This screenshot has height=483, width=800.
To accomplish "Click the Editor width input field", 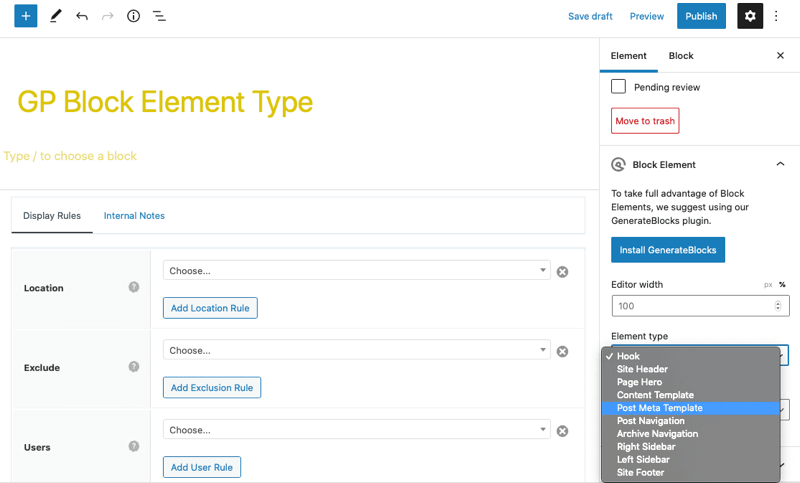I will [700, 306].
